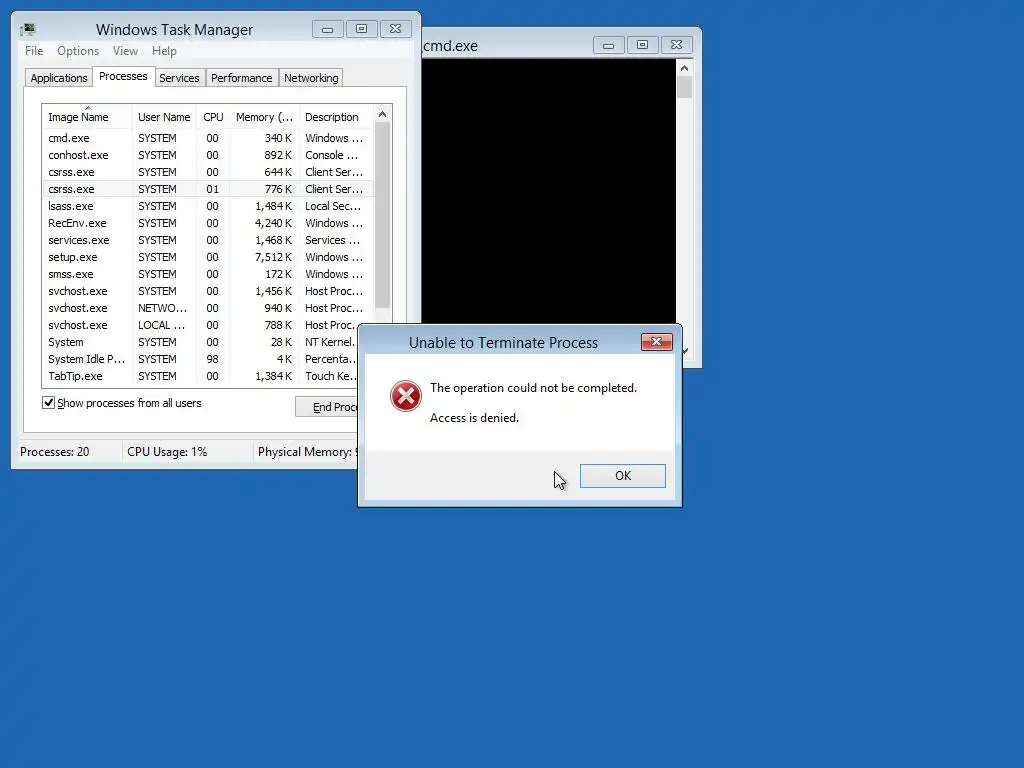This screenshot has height=768, width=1024.
Task: Close the Windows Task Manager window
Action: click(395, 29)
